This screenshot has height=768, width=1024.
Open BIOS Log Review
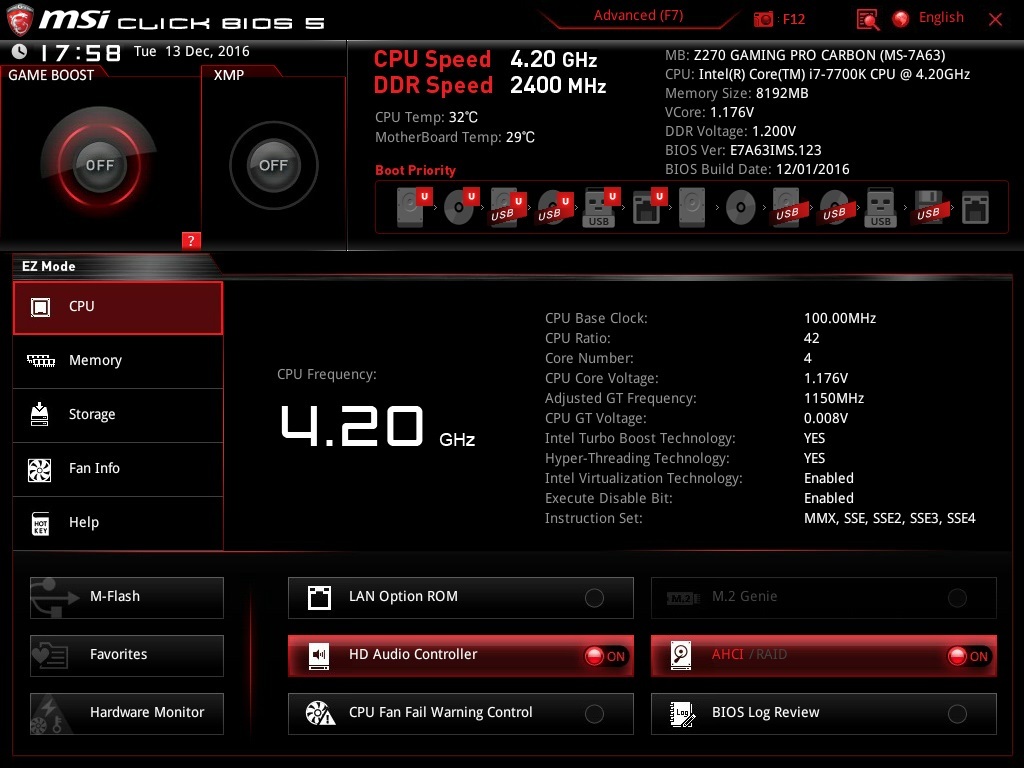(x=822, y=713)
